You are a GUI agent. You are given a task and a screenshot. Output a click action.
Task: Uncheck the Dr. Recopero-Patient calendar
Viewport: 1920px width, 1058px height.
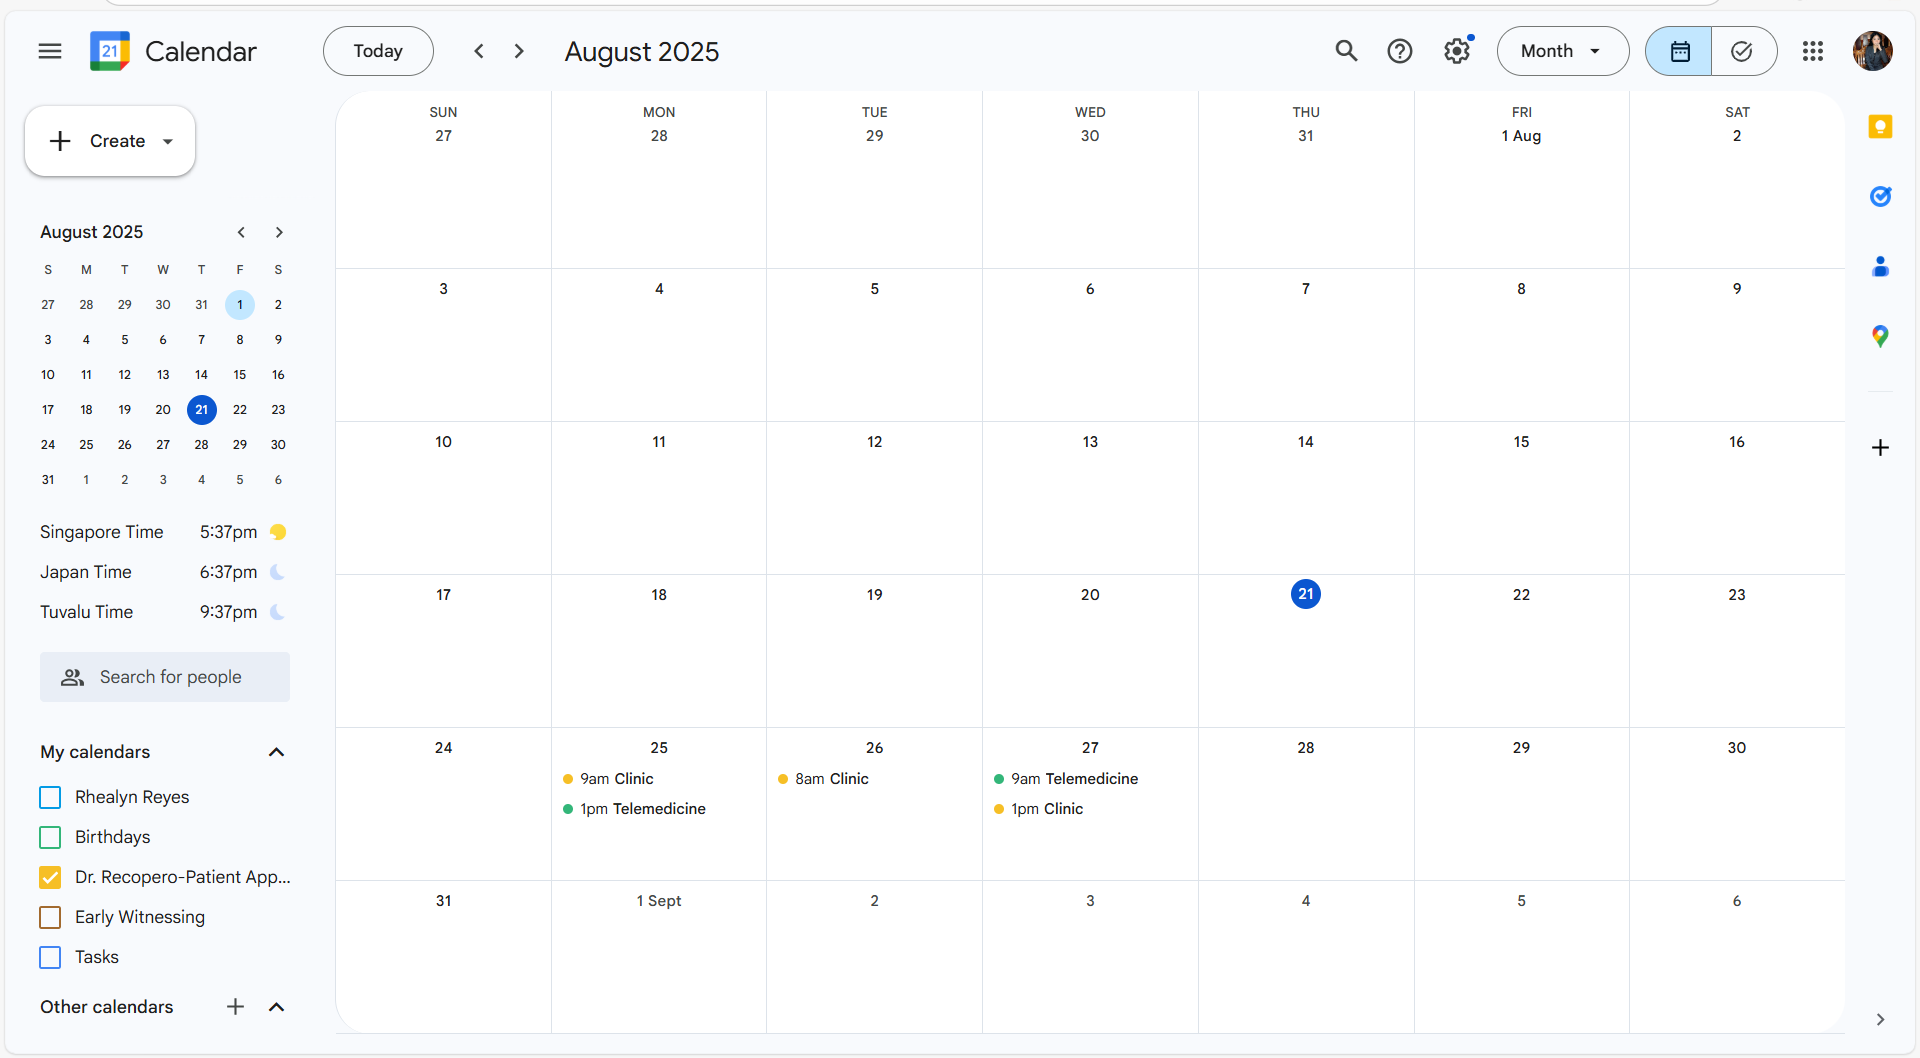(50, 877)
